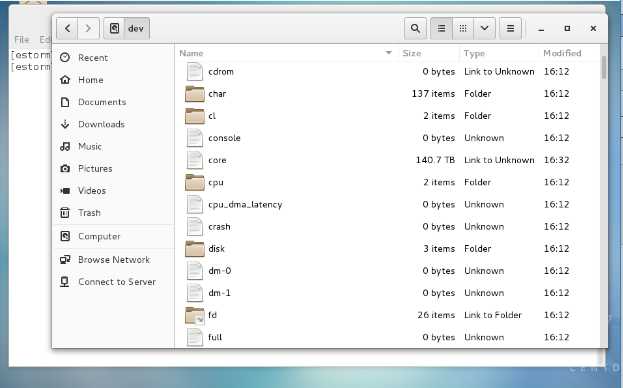
Task: Open search with the magnifier icon
Action: tap(415, 28)
